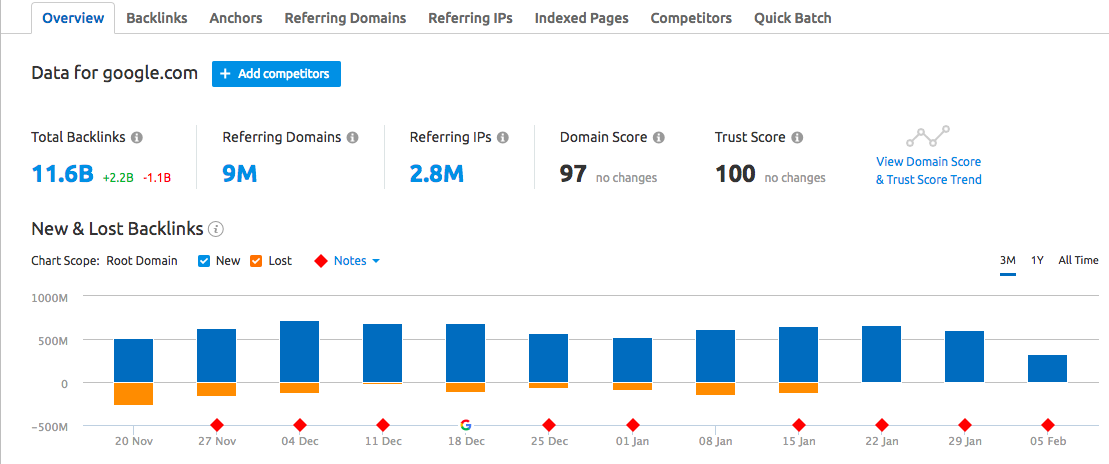Click the Root Domain chart scope text
The image size is (1109, 464).
click(141, 261)
